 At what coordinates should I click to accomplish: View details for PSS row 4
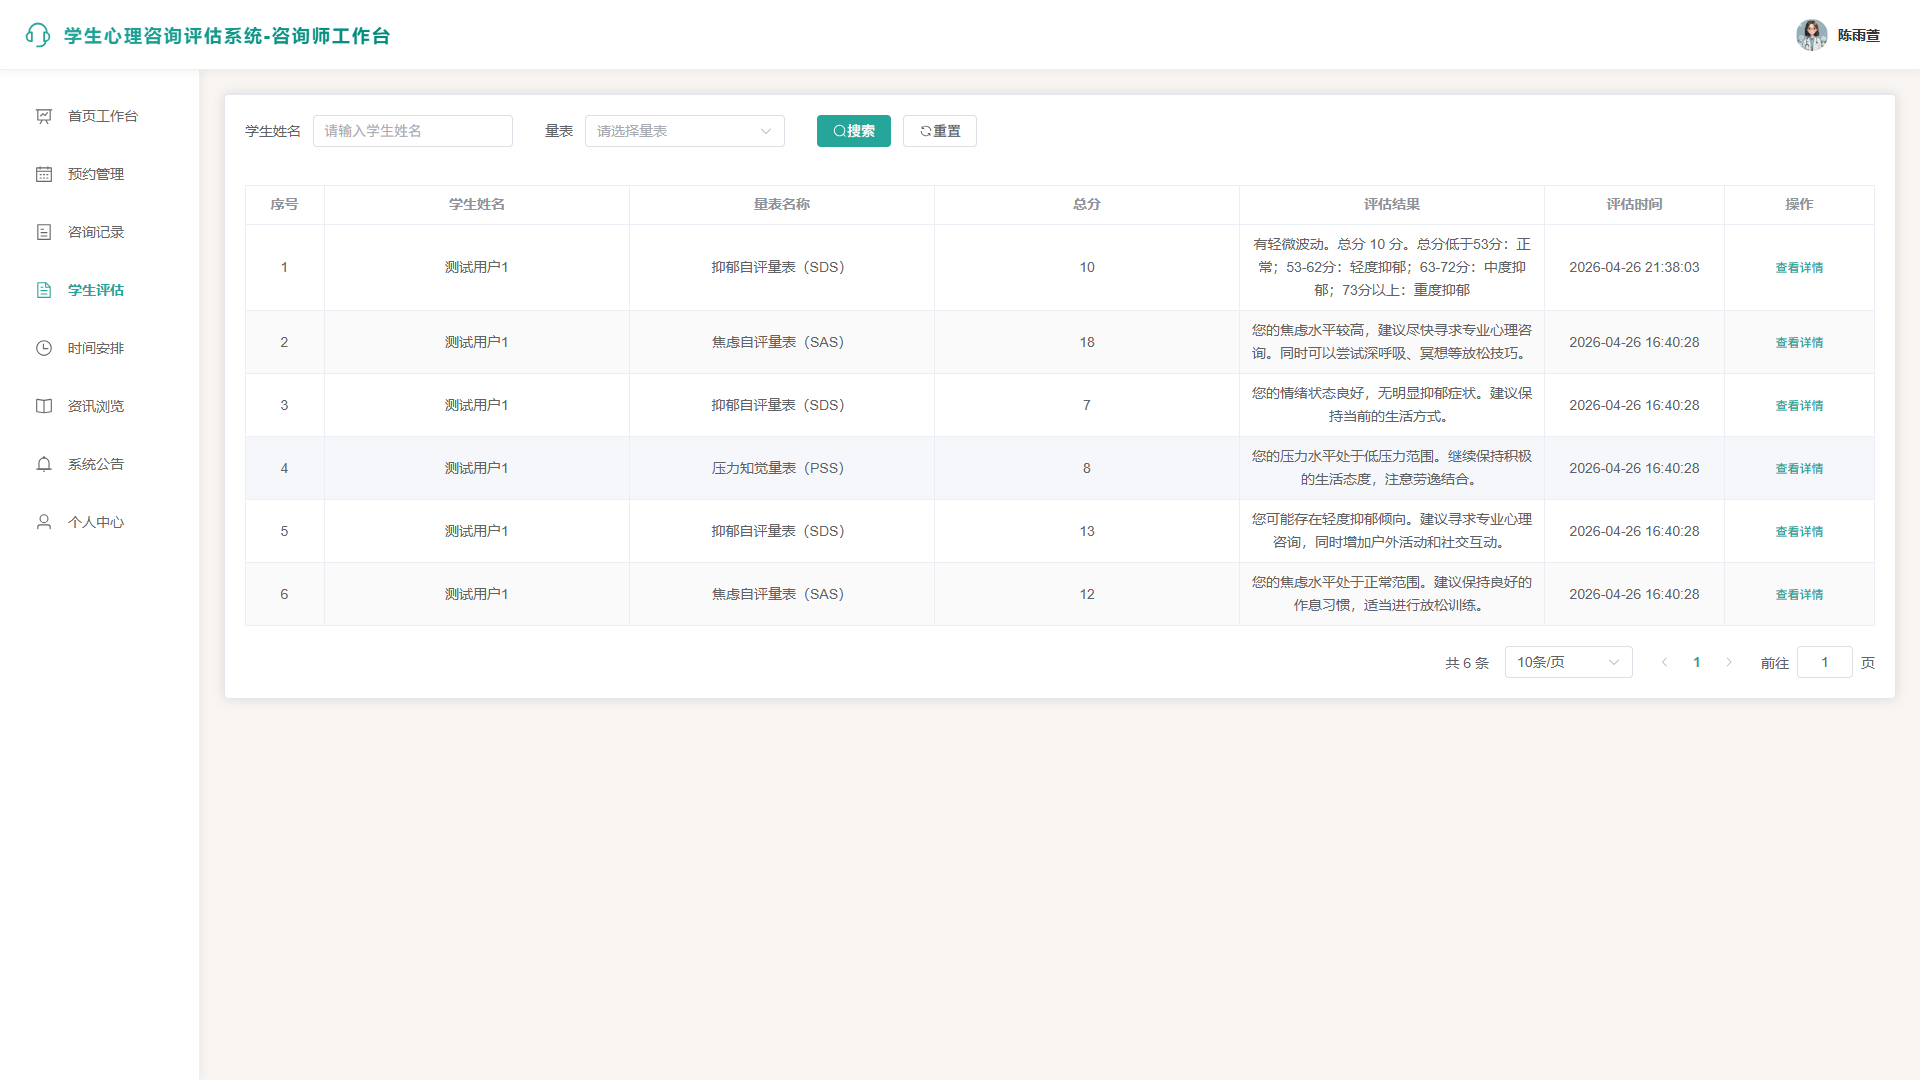click(1799, 468)
